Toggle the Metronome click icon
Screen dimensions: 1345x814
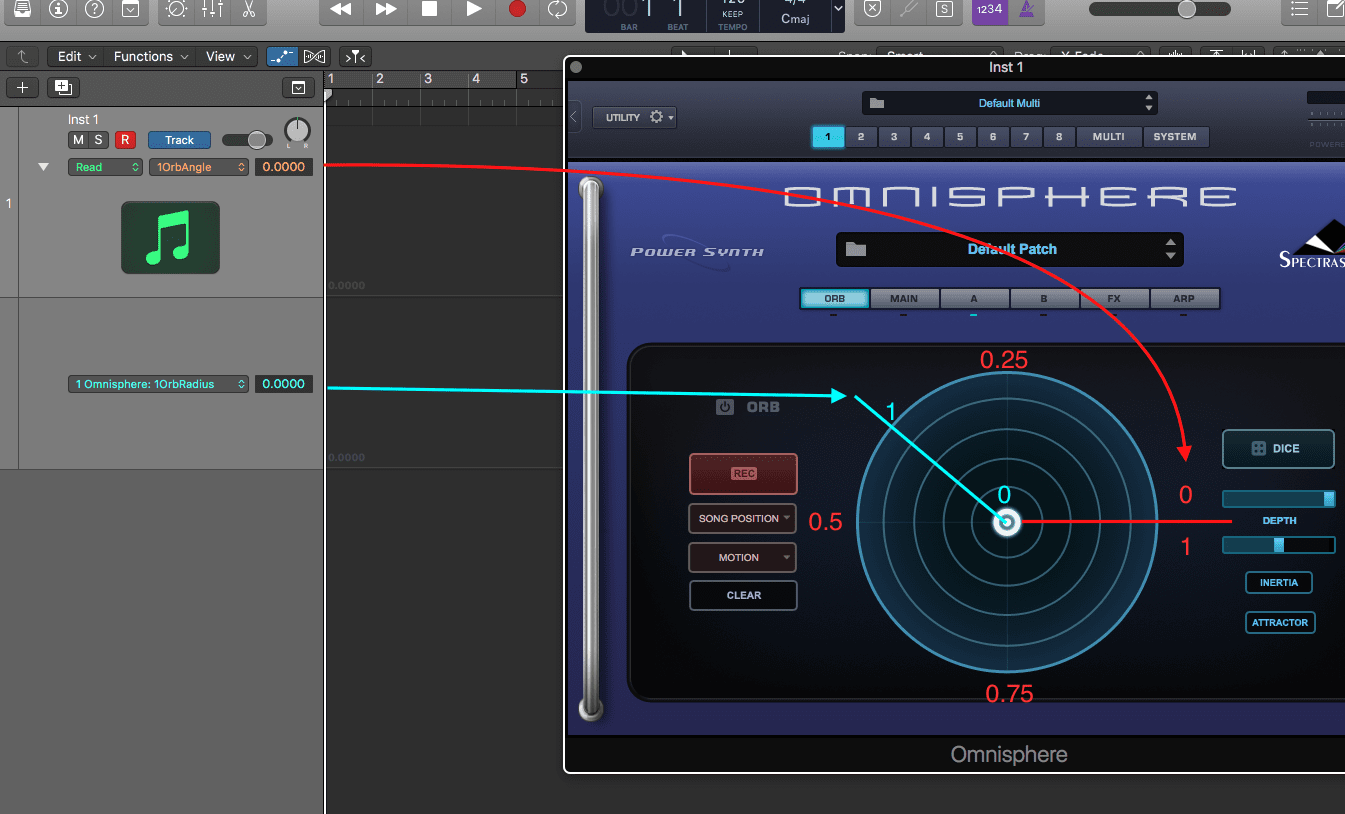pyautogui.click(x=1025, y=10)
